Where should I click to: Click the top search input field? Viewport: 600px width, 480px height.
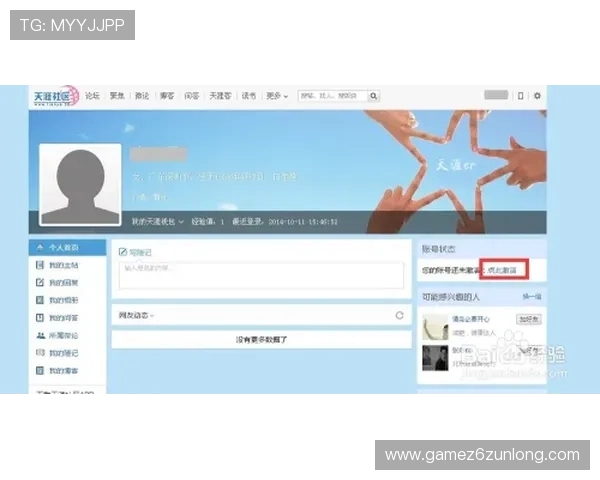click(x=333, y=96)
